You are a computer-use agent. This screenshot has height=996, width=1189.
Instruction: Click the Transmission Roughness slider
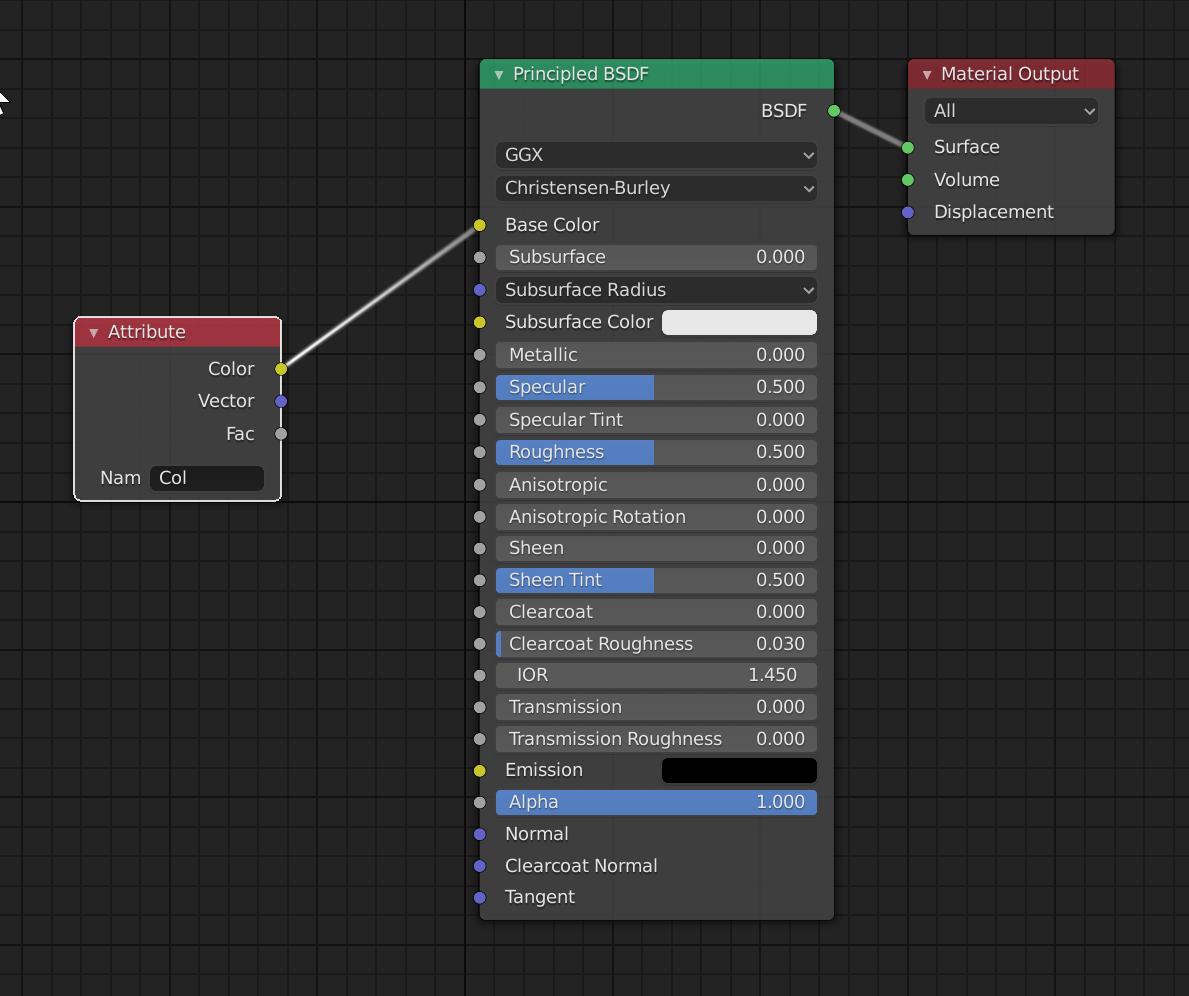point(656,739)
